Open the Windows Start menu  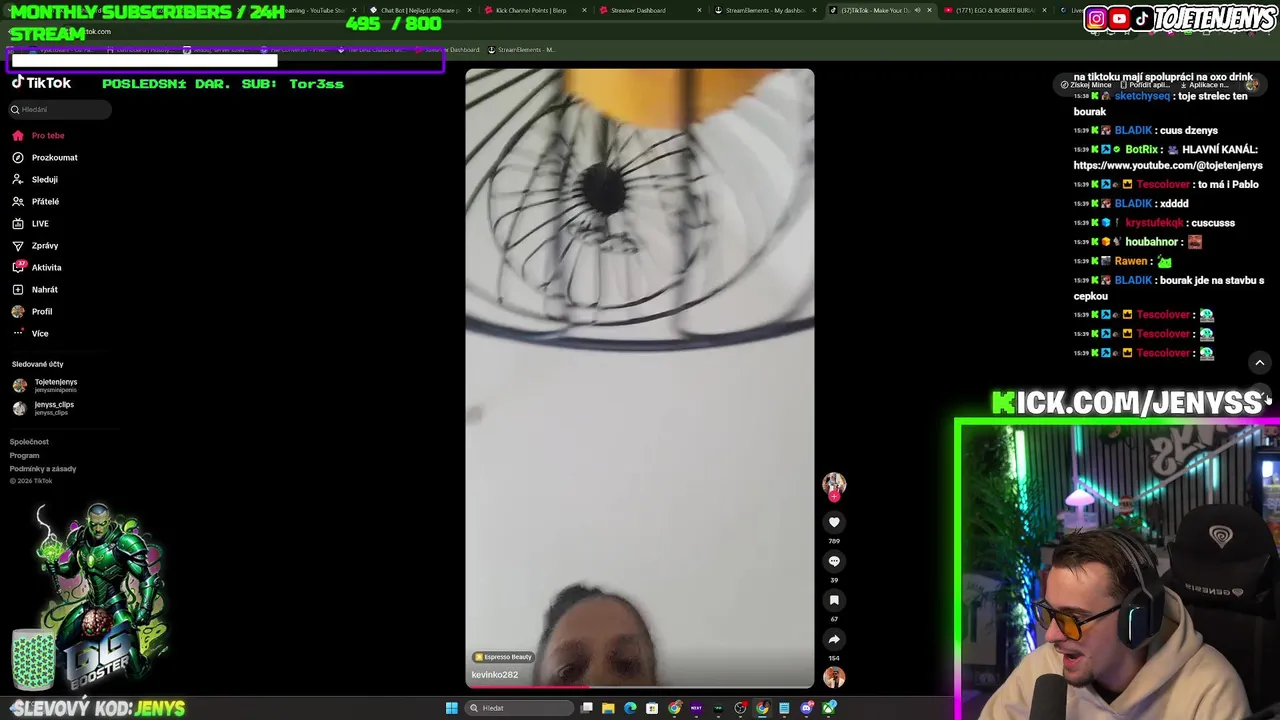pos(452,708)
